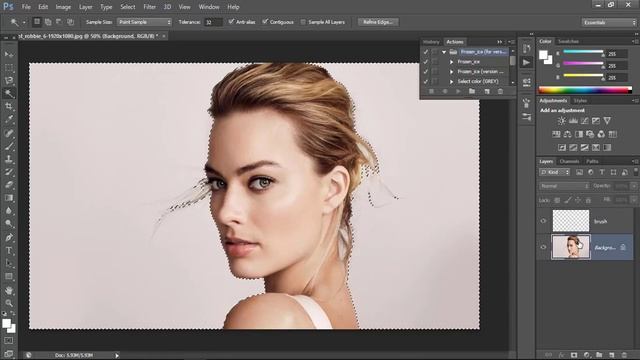This screenshot has width=640, height=360.
Task: Click the Vibrance adjustment icon
Action: coord(607,121)
